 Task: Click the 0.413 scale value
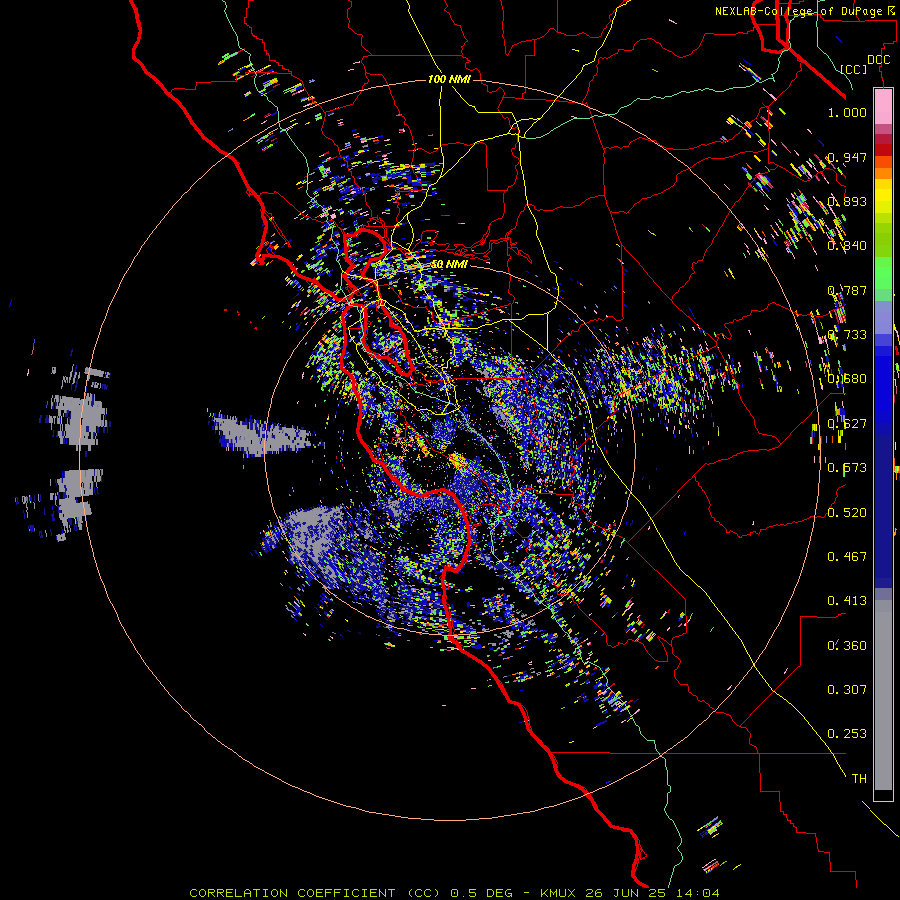[847, 601]
